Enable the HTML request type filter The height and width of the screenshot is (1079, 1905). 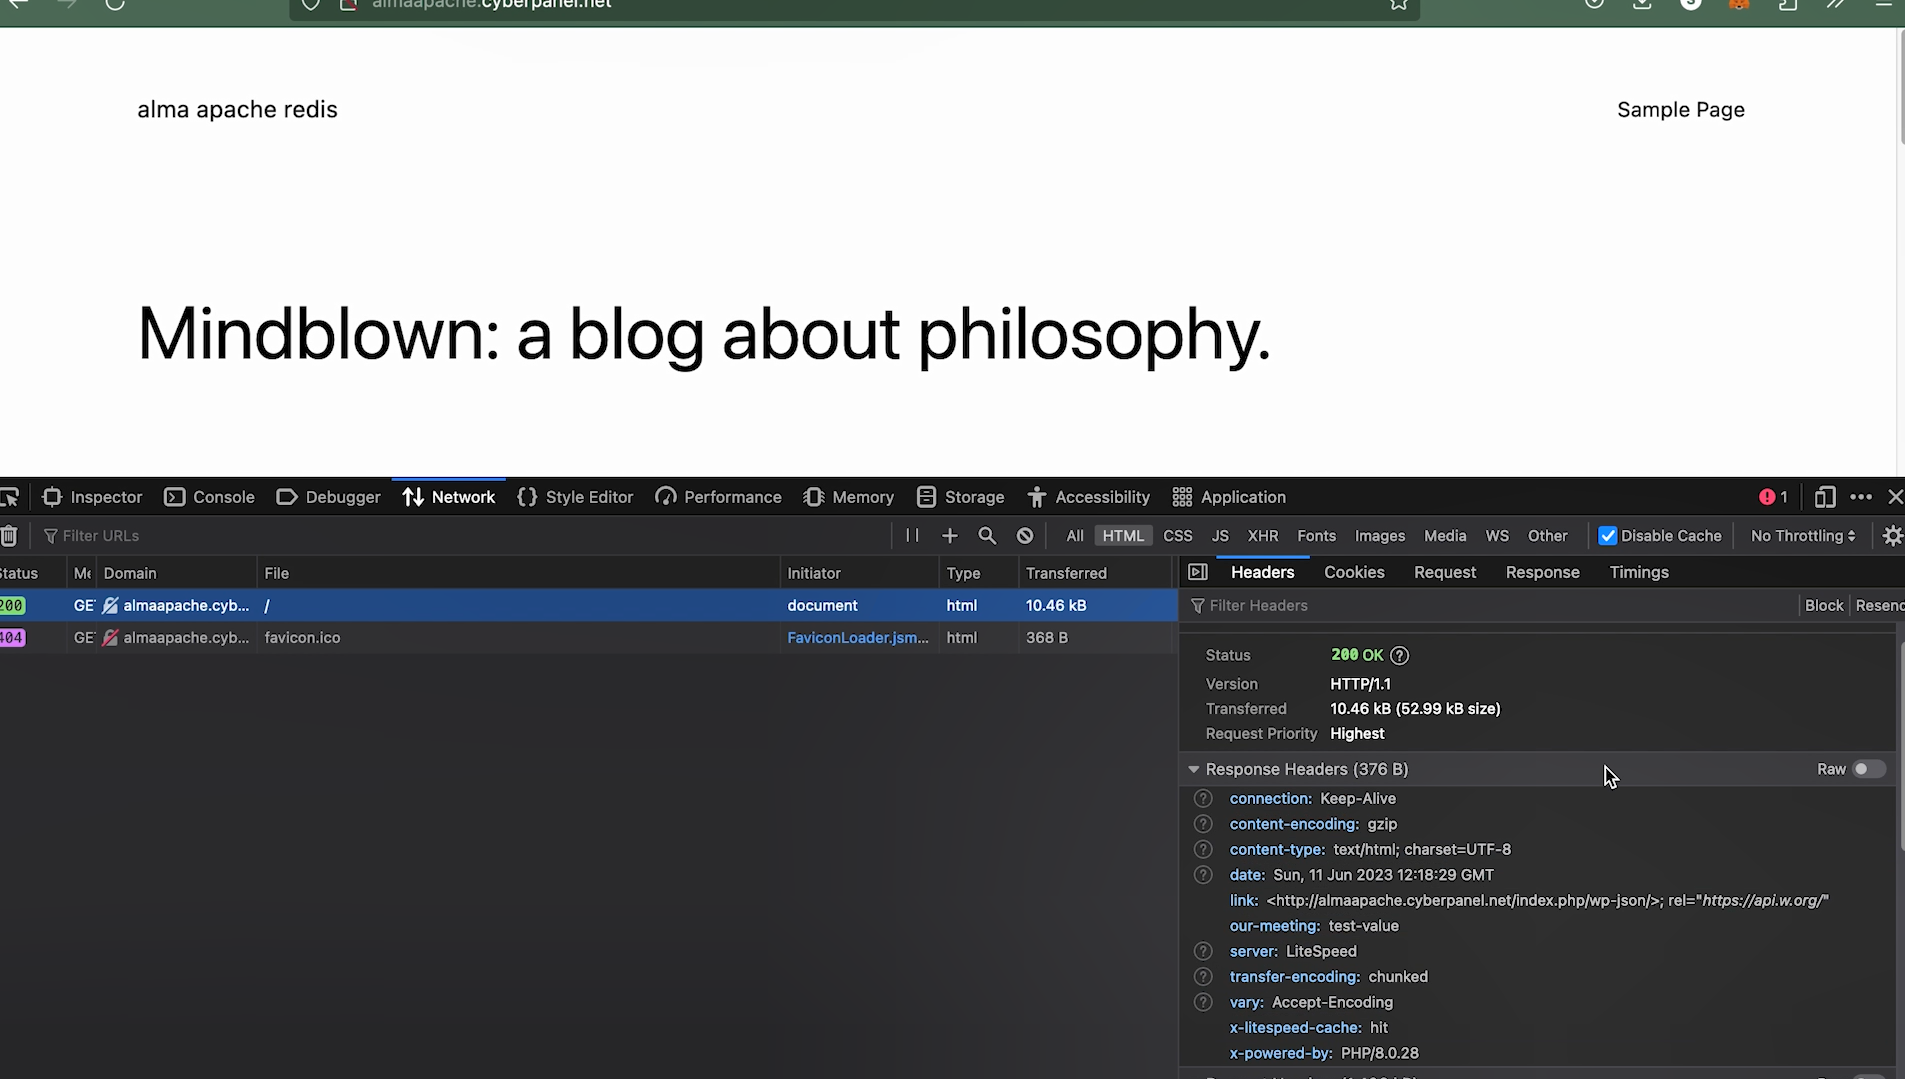tap(1122, 536)
